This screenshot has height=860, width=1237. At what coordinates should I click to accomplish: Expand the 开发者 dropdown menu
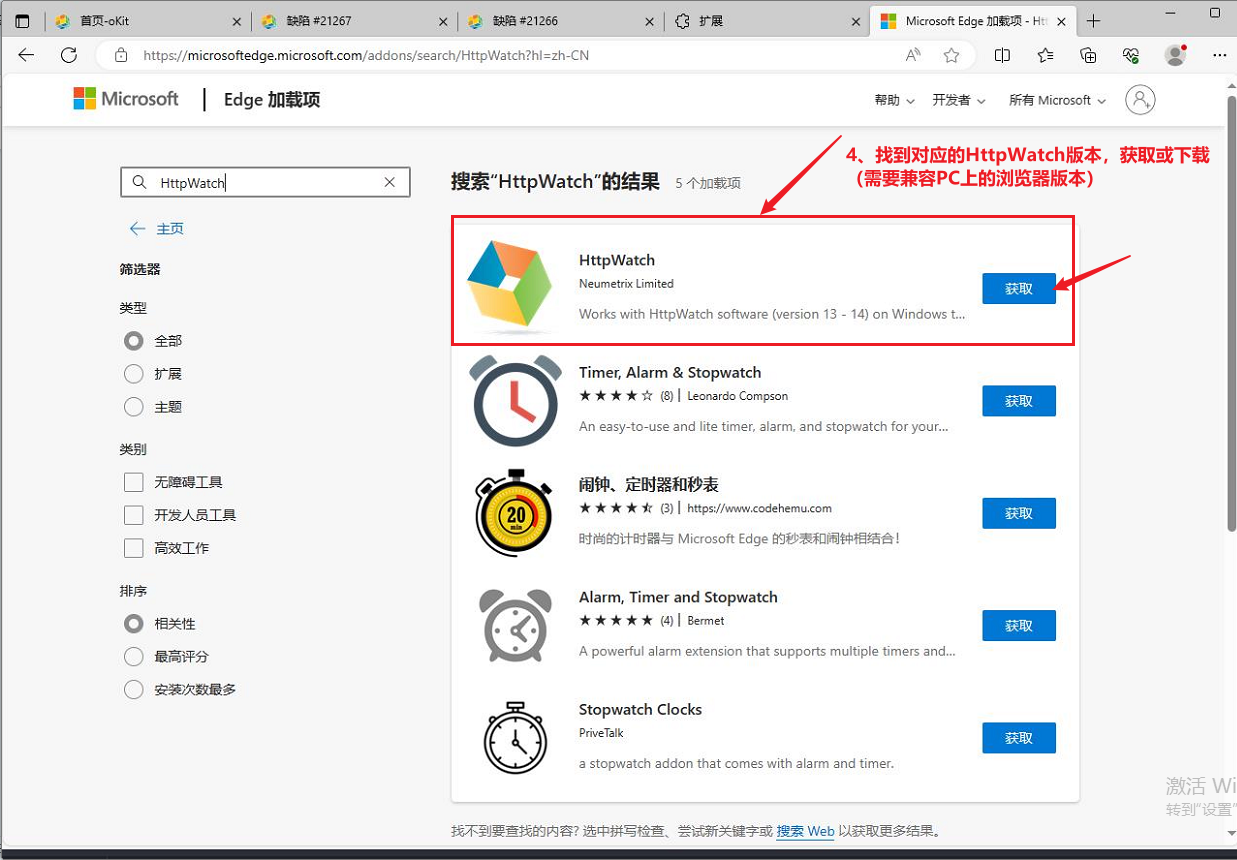[x=959, y=100]
